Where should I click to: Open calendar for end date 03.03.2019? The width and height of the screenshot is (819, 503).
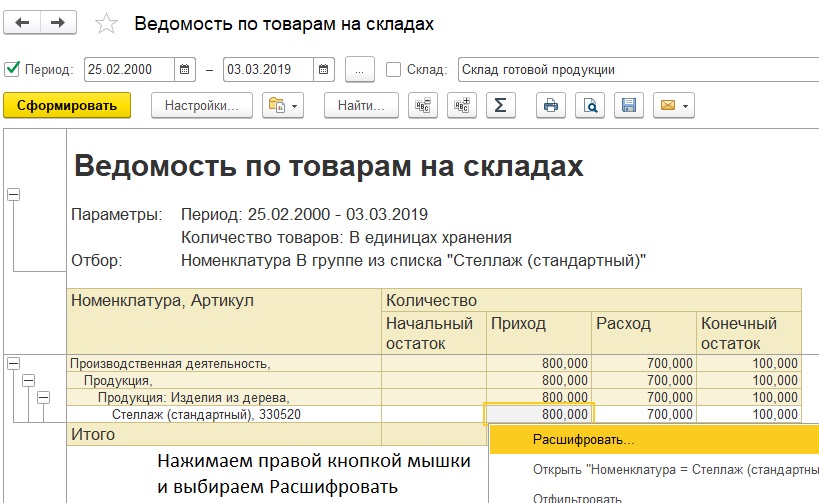coord(323,69)
